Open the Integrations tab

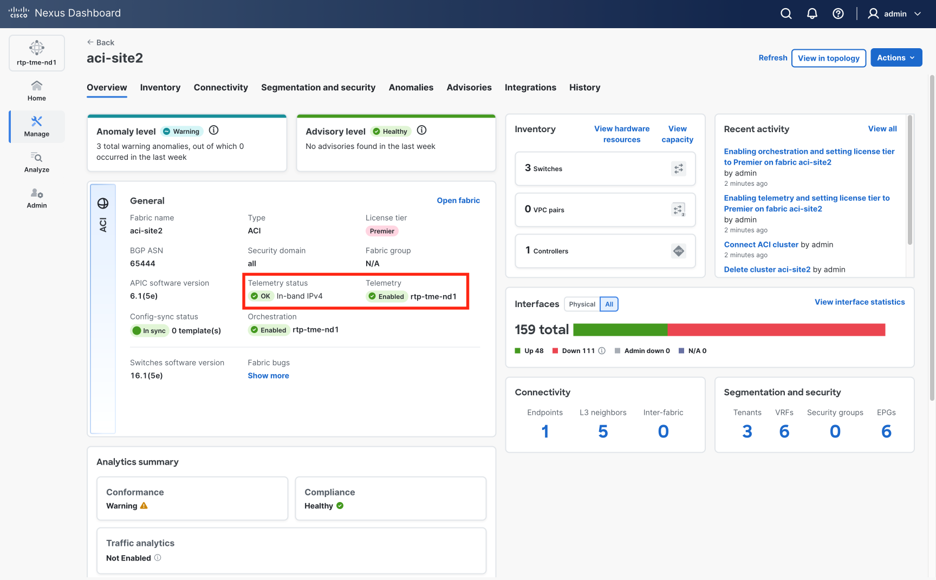coord(530,87)
